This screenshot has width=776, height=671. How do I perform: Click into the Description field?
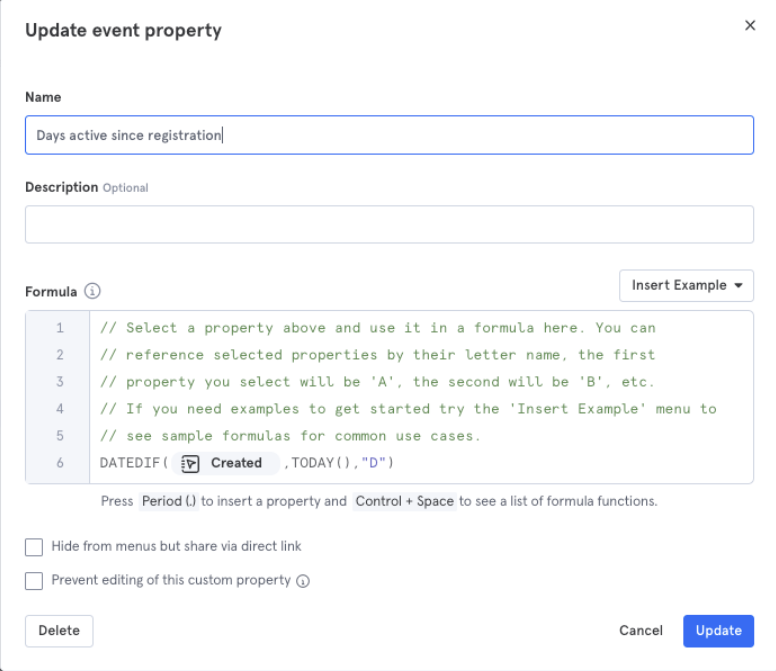click(389, 224)
